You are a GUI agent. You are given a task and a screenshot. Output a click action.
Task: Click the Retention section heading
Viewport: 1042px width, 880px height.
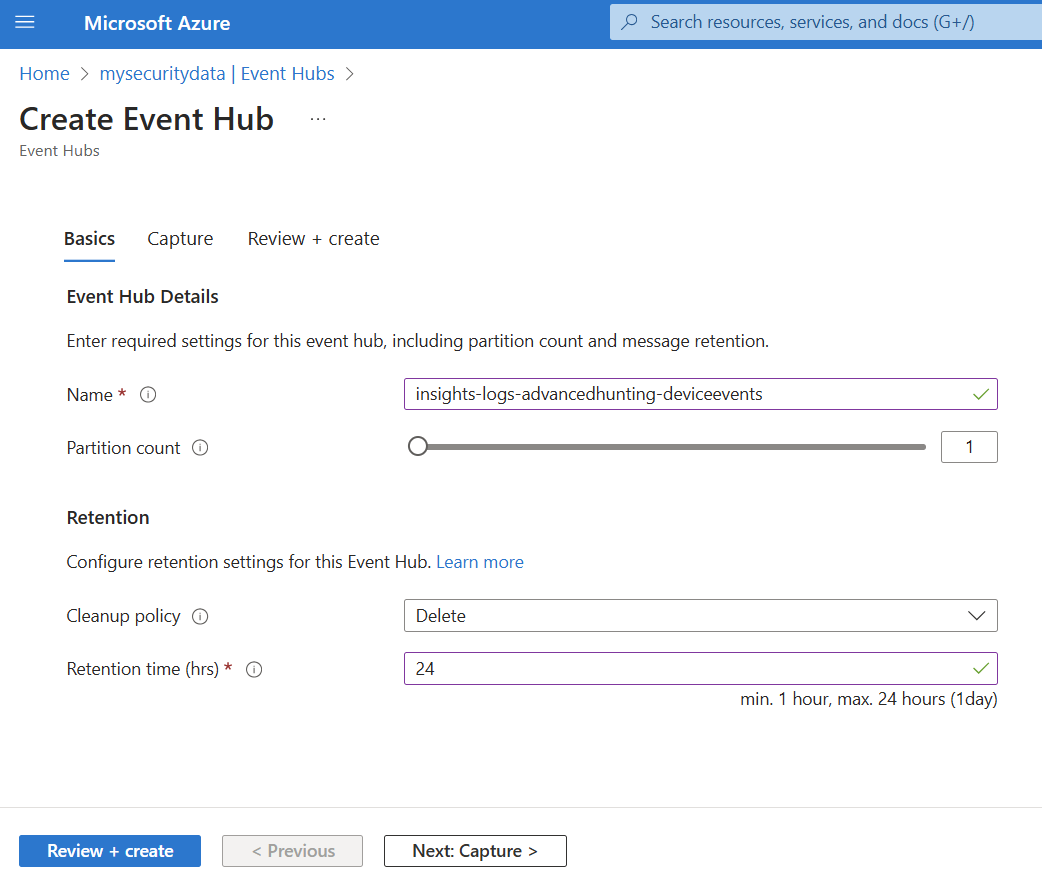pos(108,518)
